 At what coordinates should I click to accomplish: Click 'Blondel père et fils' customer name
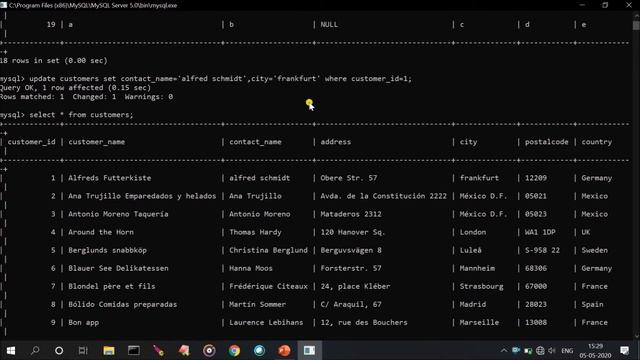tap(111, 286)
